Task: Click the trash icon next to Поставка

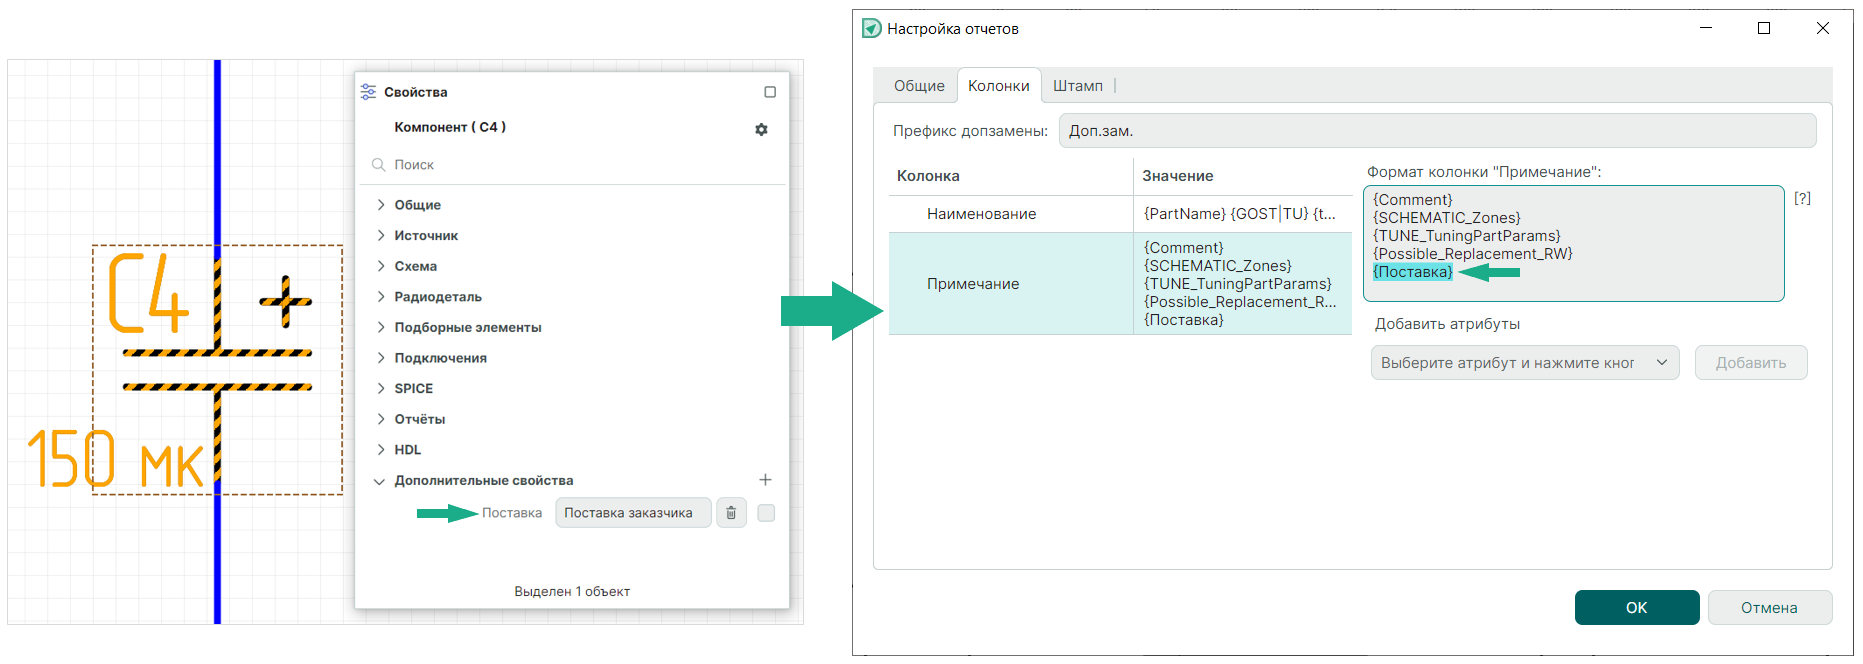Action: point(731,513)
